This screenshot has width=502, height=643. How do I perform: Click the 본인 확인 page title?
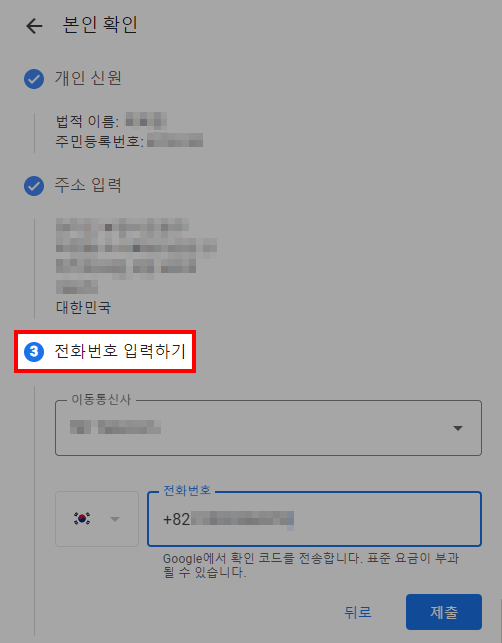pos(100,25)
